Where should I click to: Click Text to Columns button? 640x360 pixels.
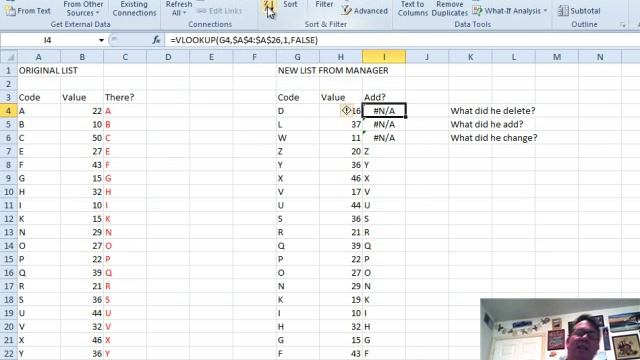tap(412, 9)
